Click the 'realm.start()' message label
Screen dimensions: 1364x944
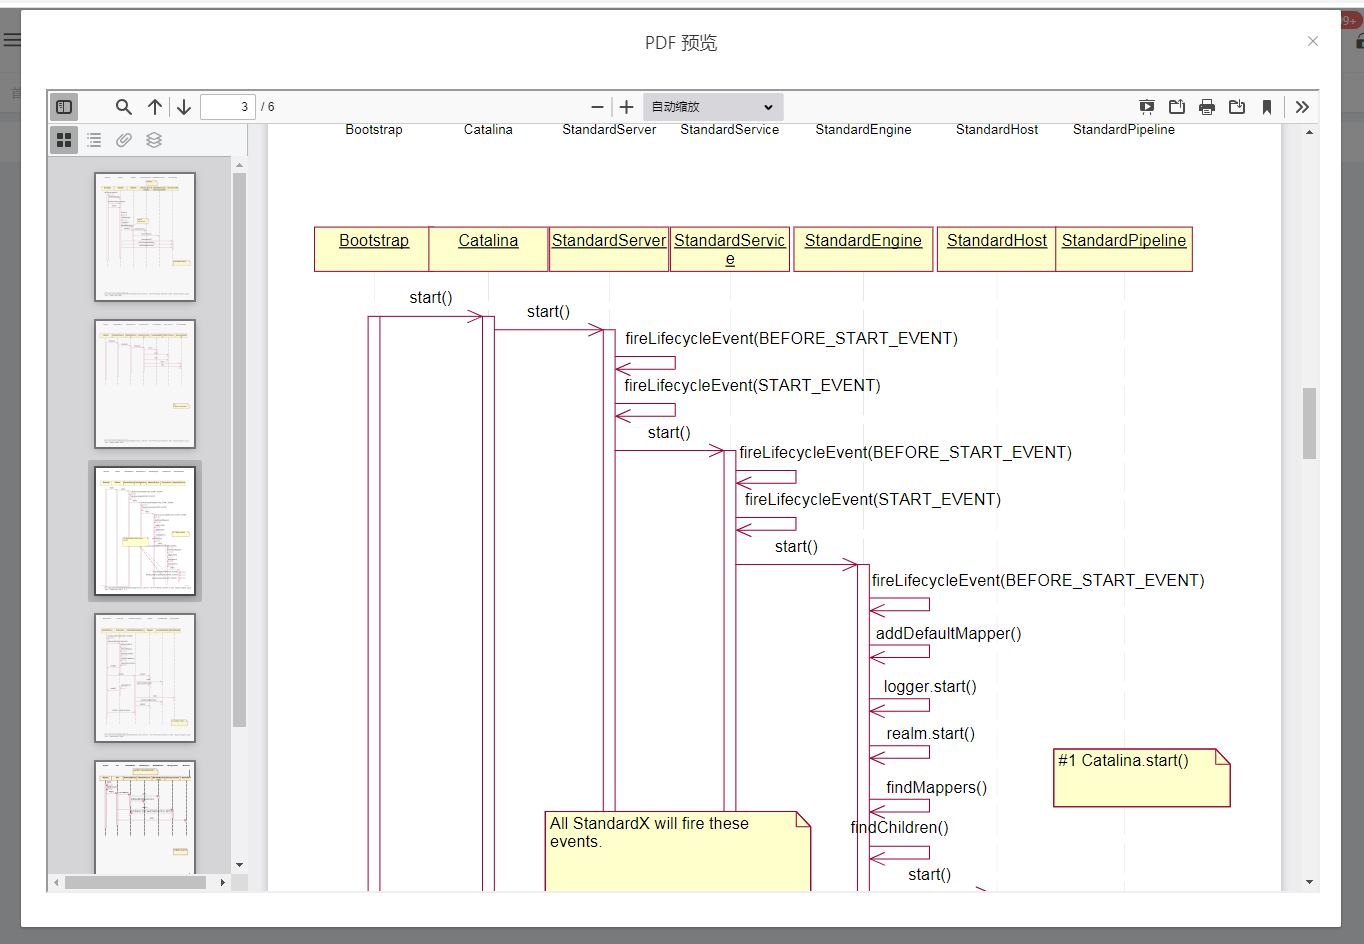pyautogui.click(x=931, y=734)
